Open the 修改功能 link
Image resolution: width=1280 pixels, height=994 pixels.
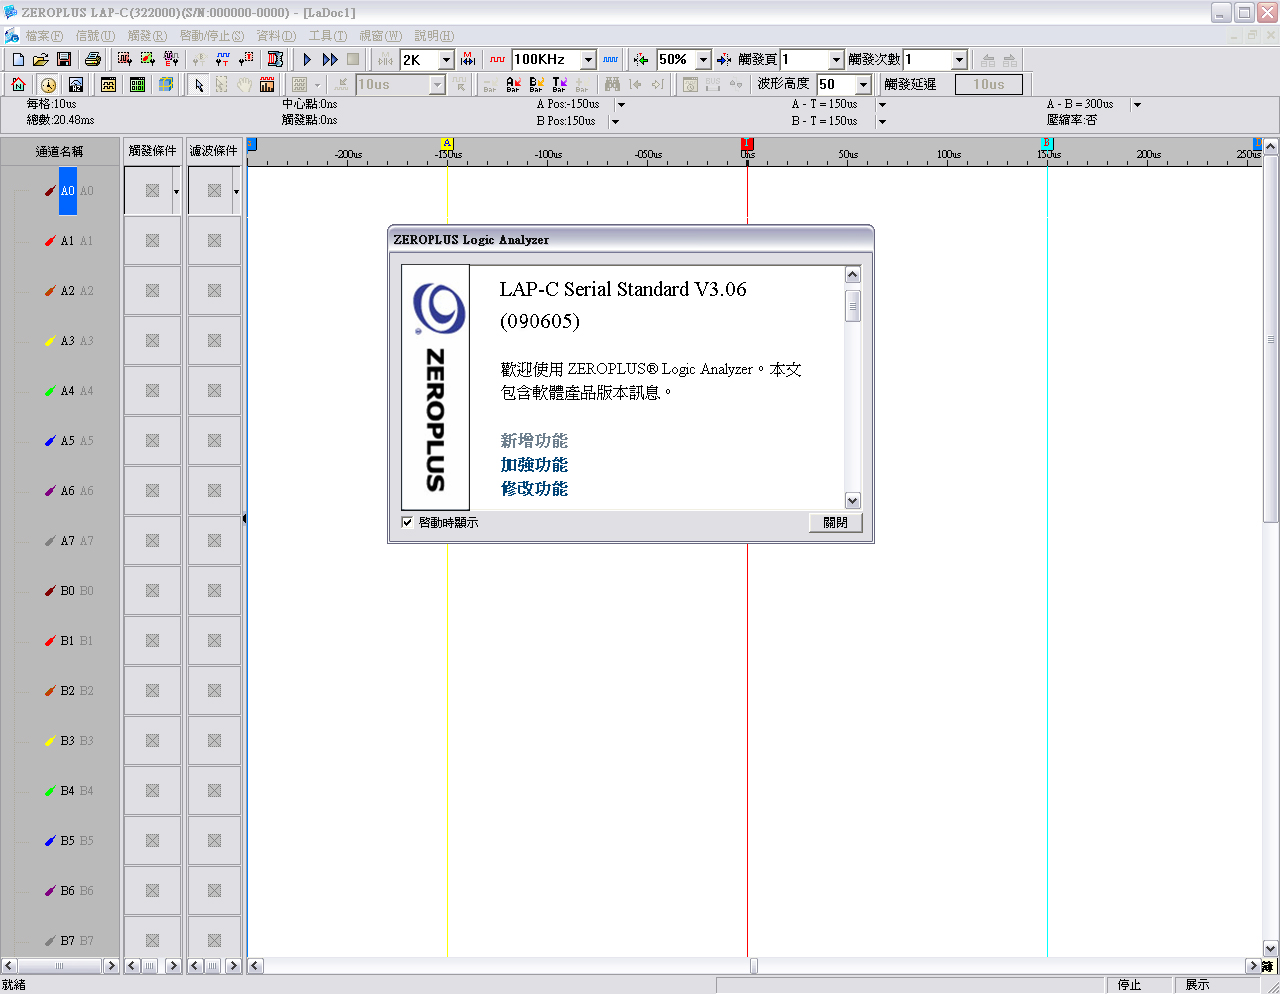(534, 489)
